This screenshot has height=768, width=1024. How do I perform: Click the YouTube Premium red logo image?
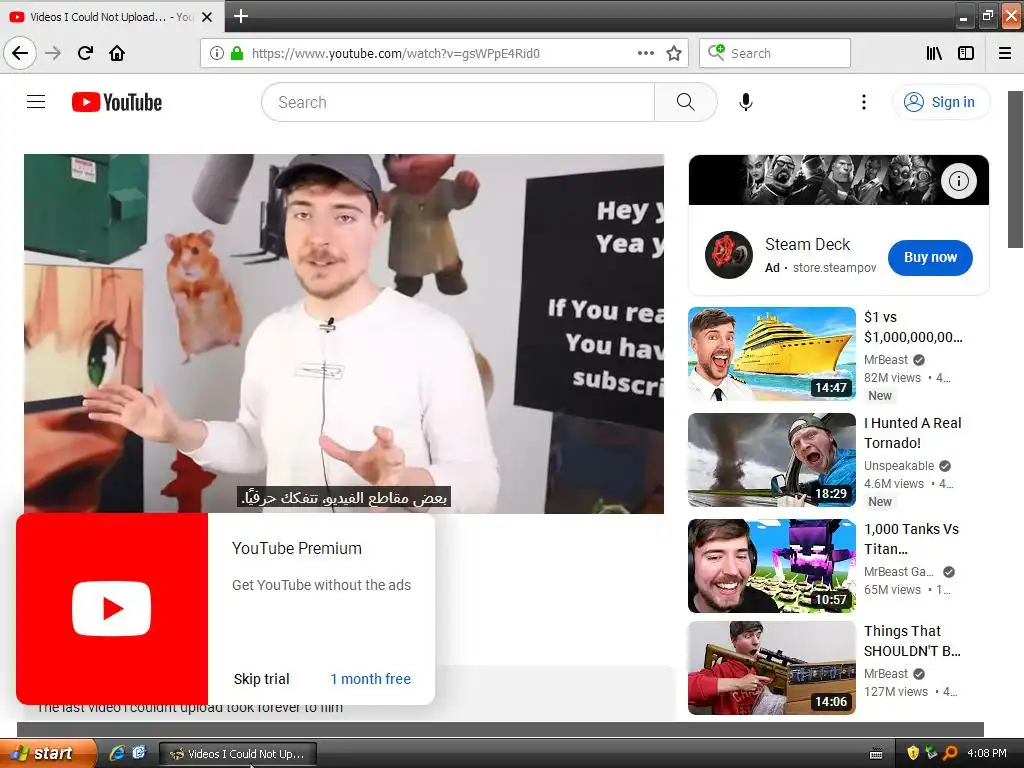[112, 609]
